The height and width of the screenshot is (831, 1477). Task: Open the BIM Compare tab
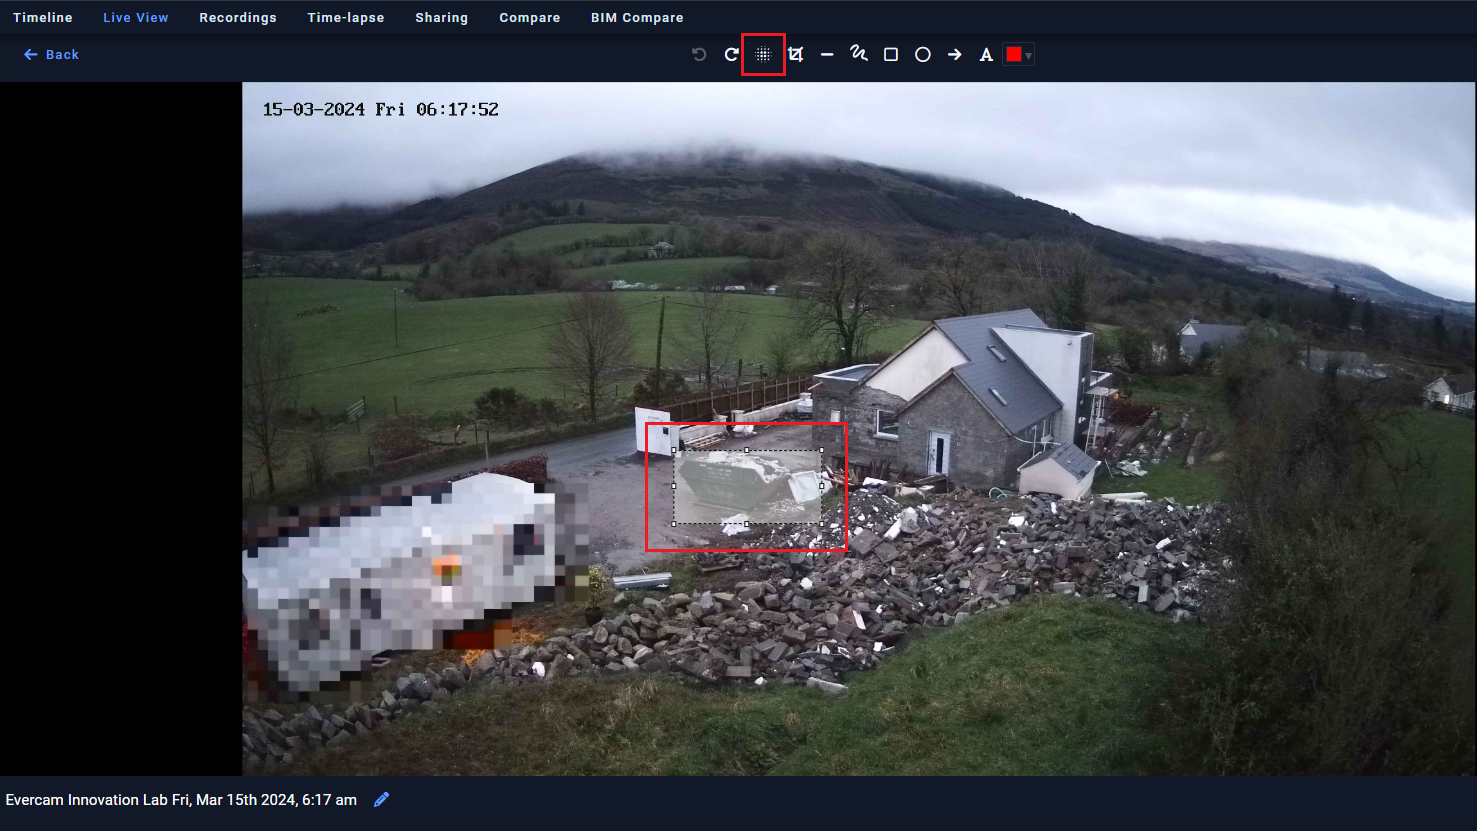(x=637, y=17)
